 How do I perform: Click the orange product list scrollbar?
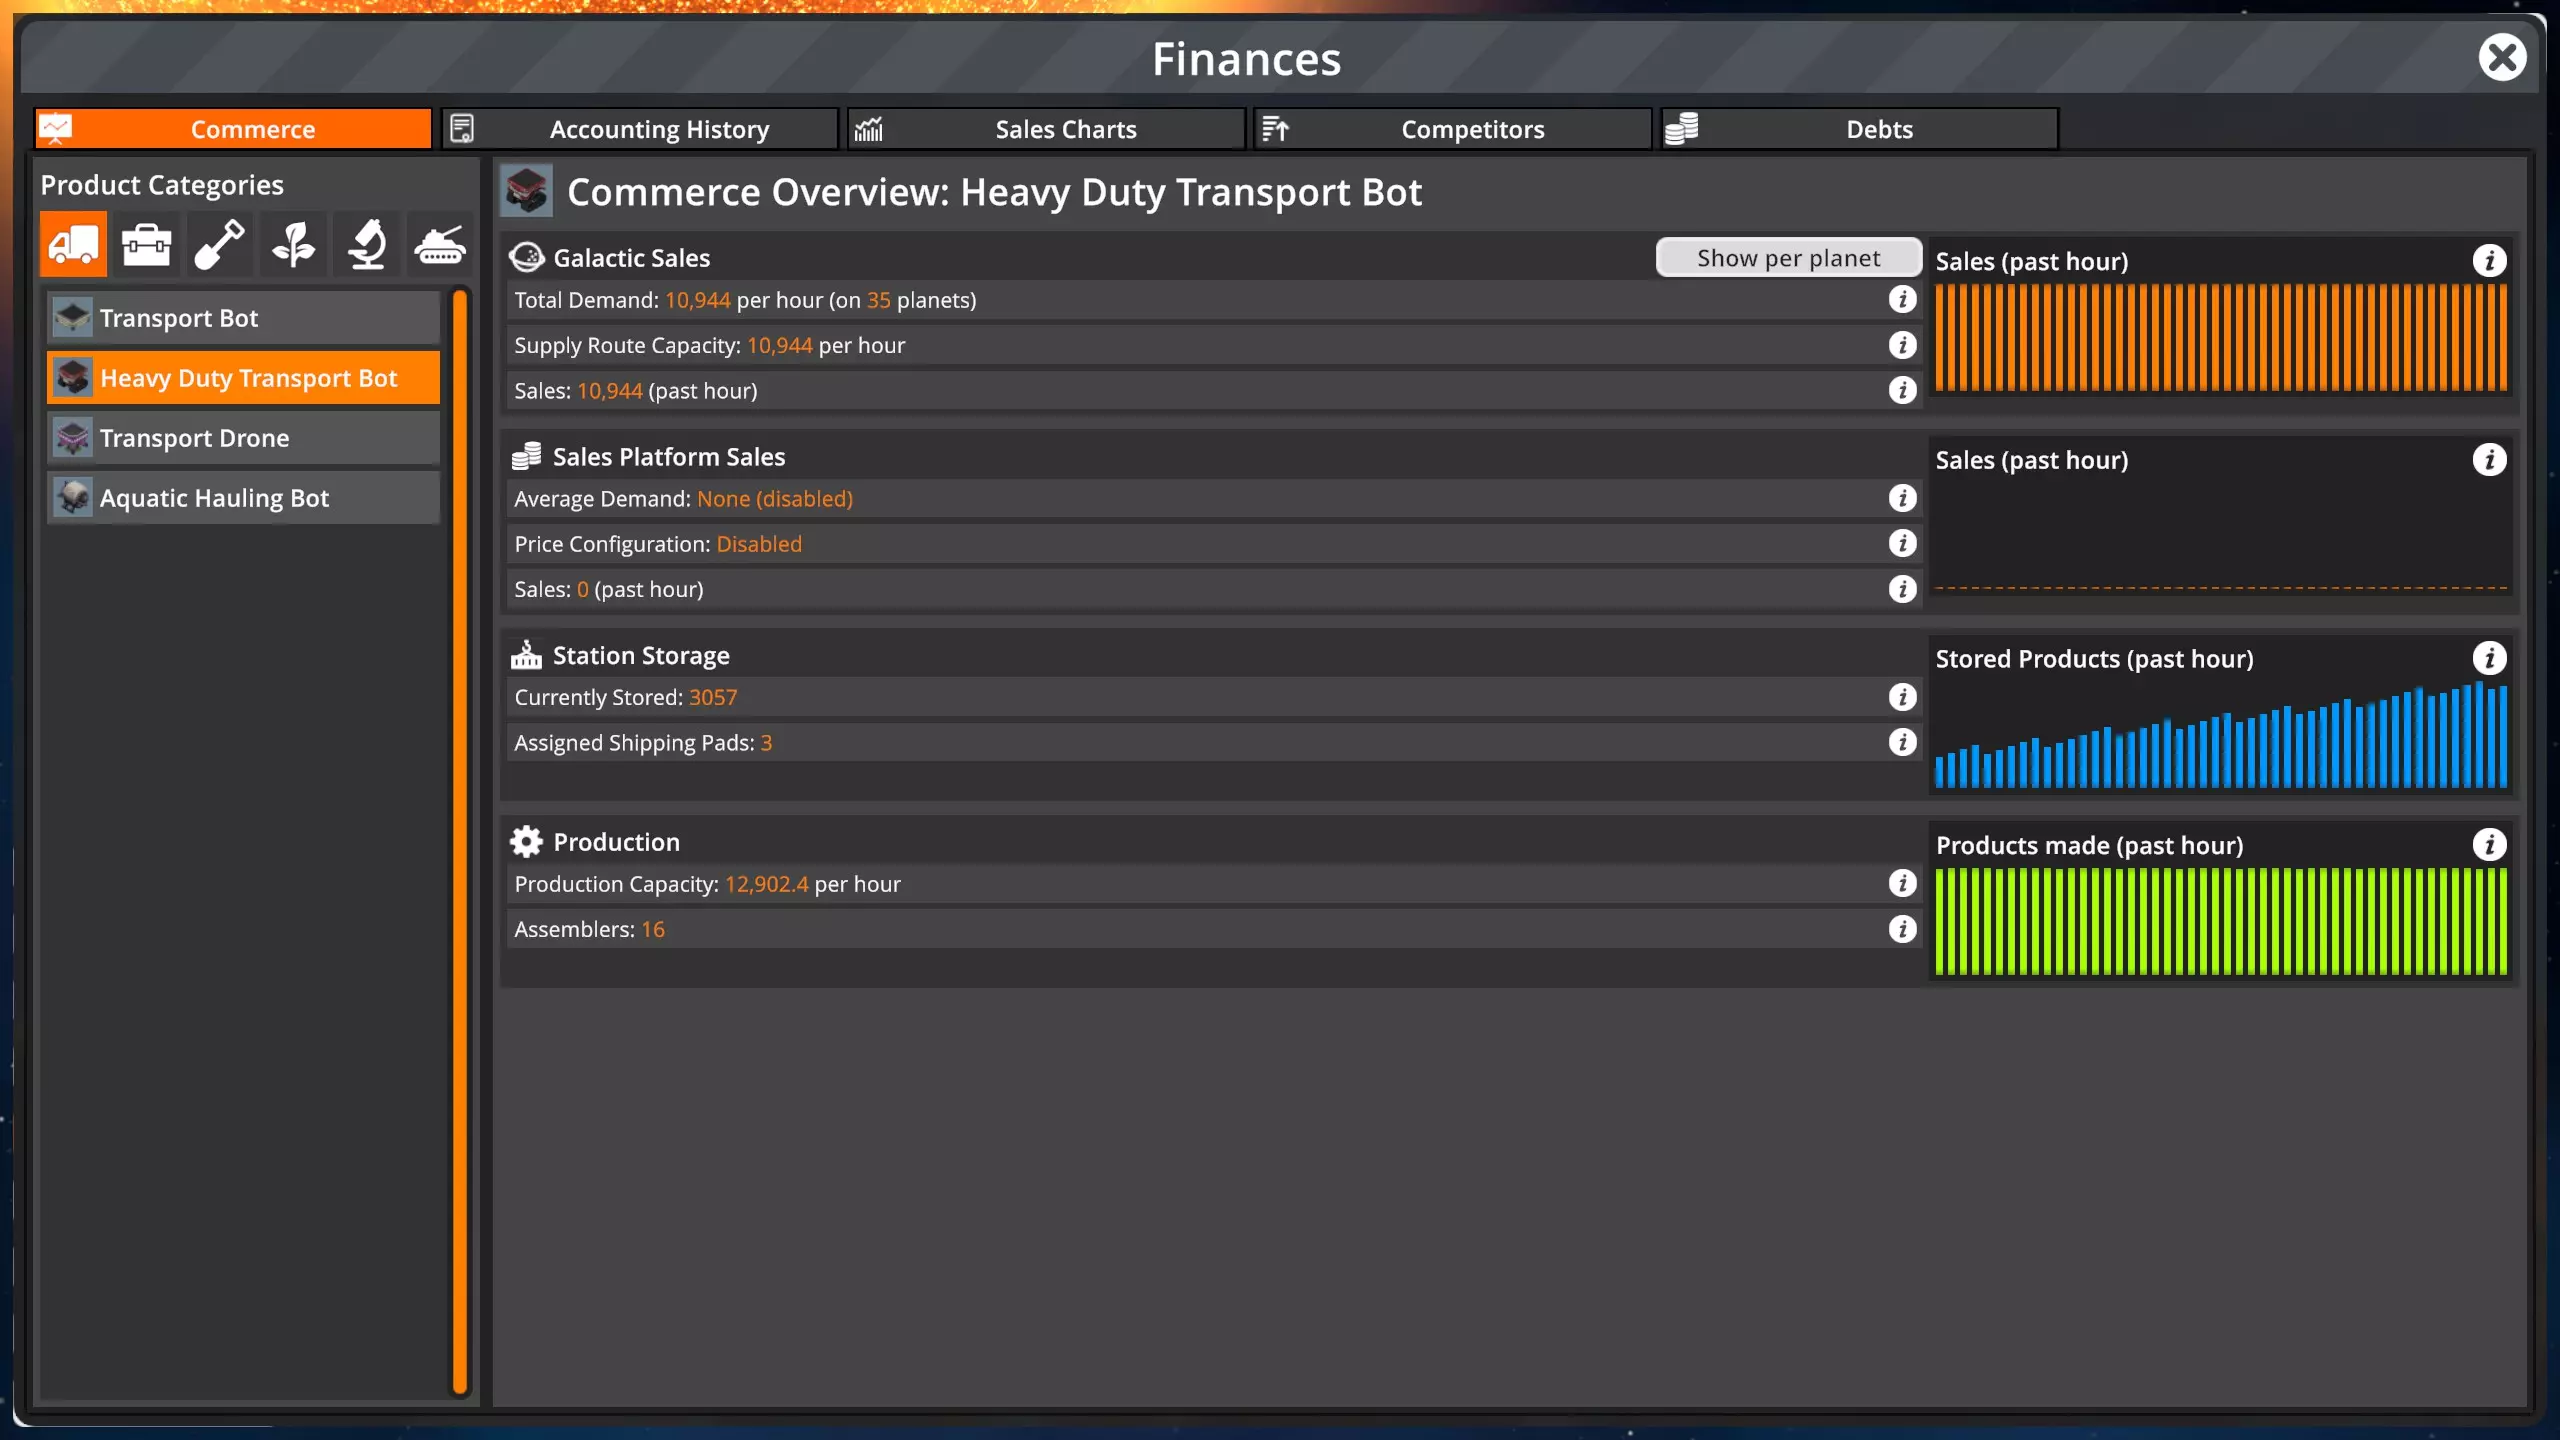point(460,840)
